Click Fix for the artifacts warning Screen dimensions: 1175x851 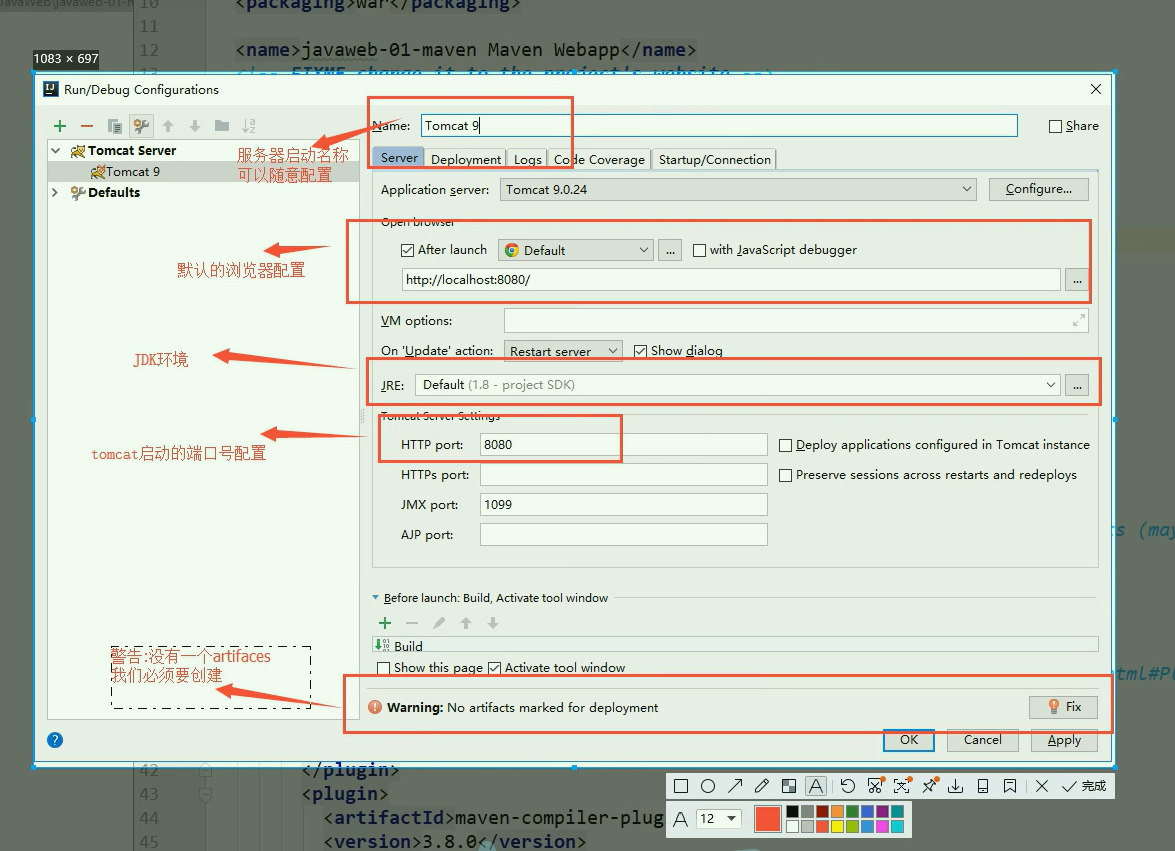coord(1063,706)
